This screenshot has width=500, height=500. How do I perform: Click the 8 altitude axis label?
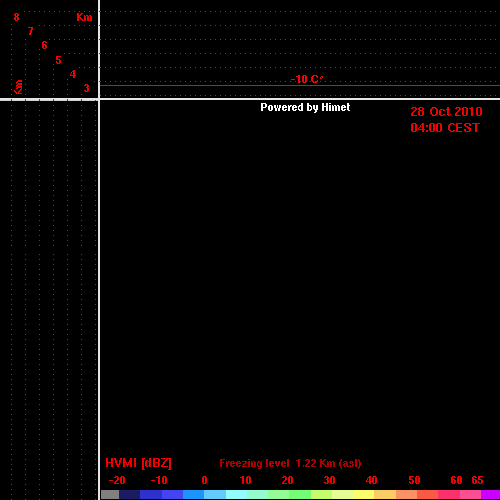tap(16, 17)
